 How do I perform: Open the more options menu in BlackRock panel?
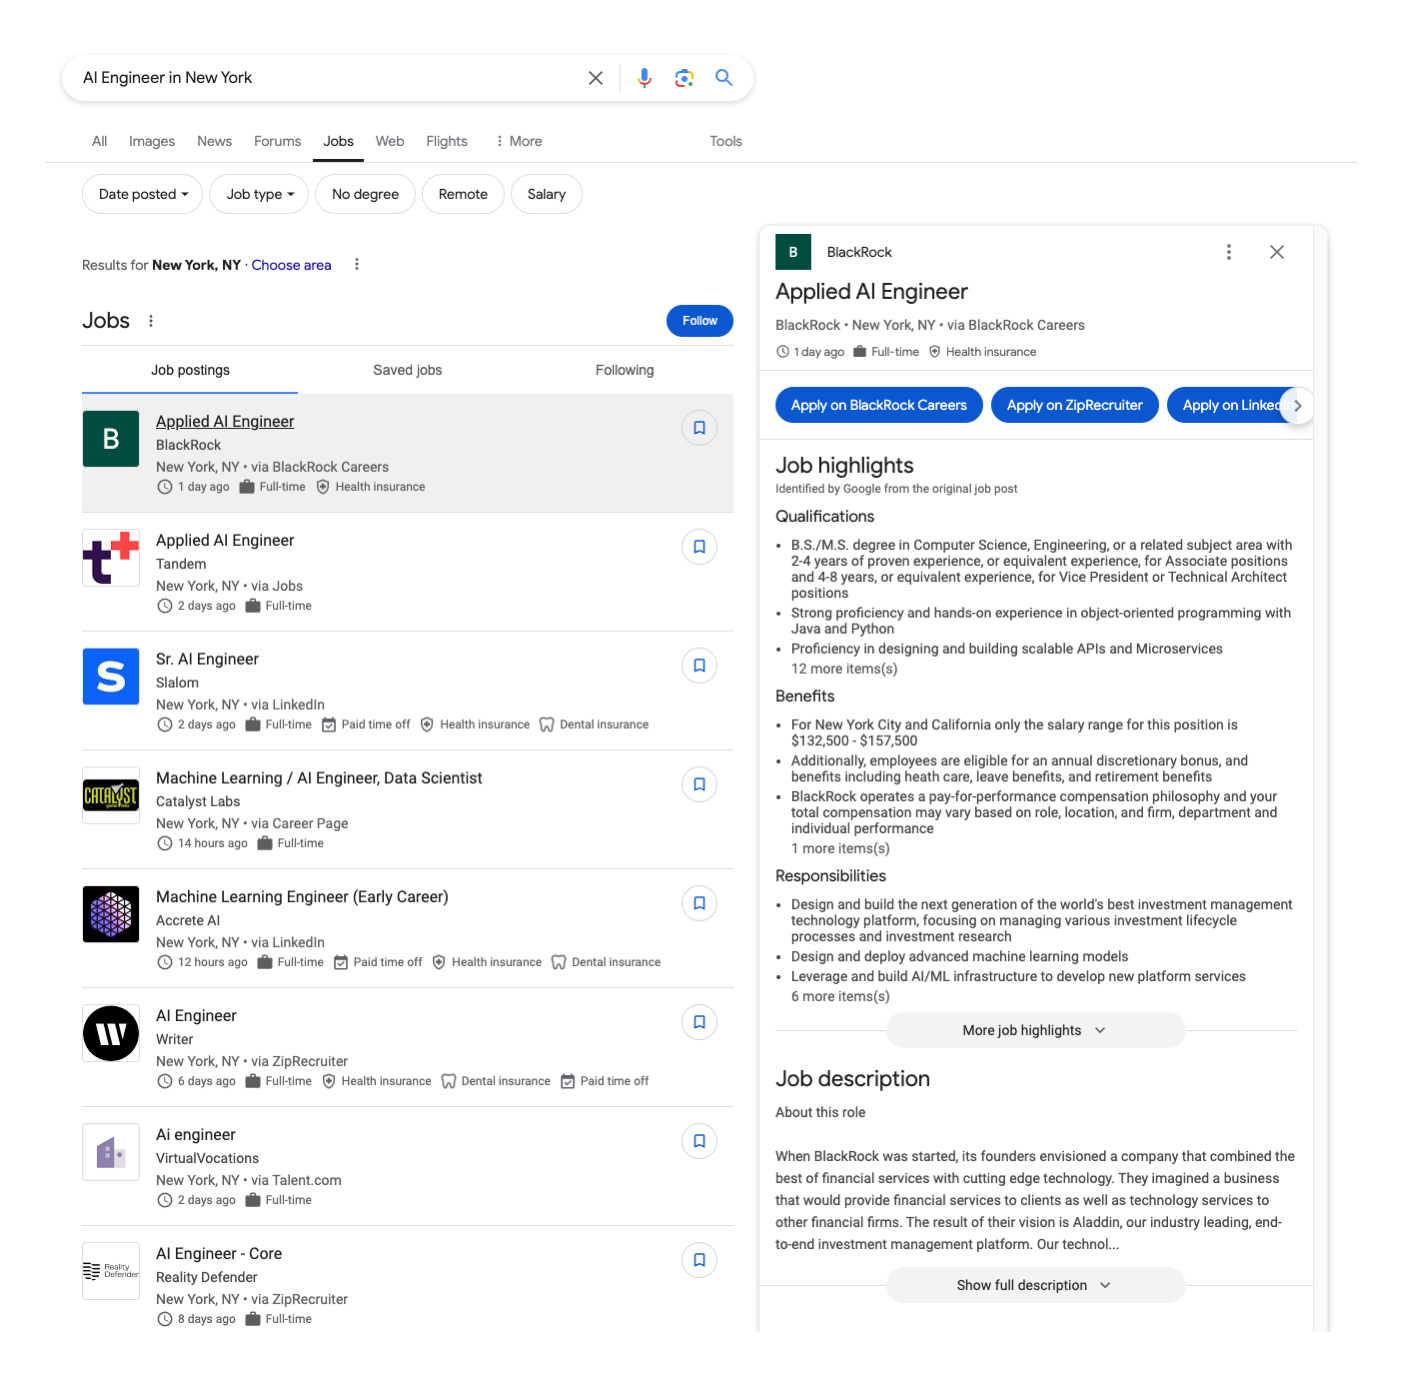1229,252
